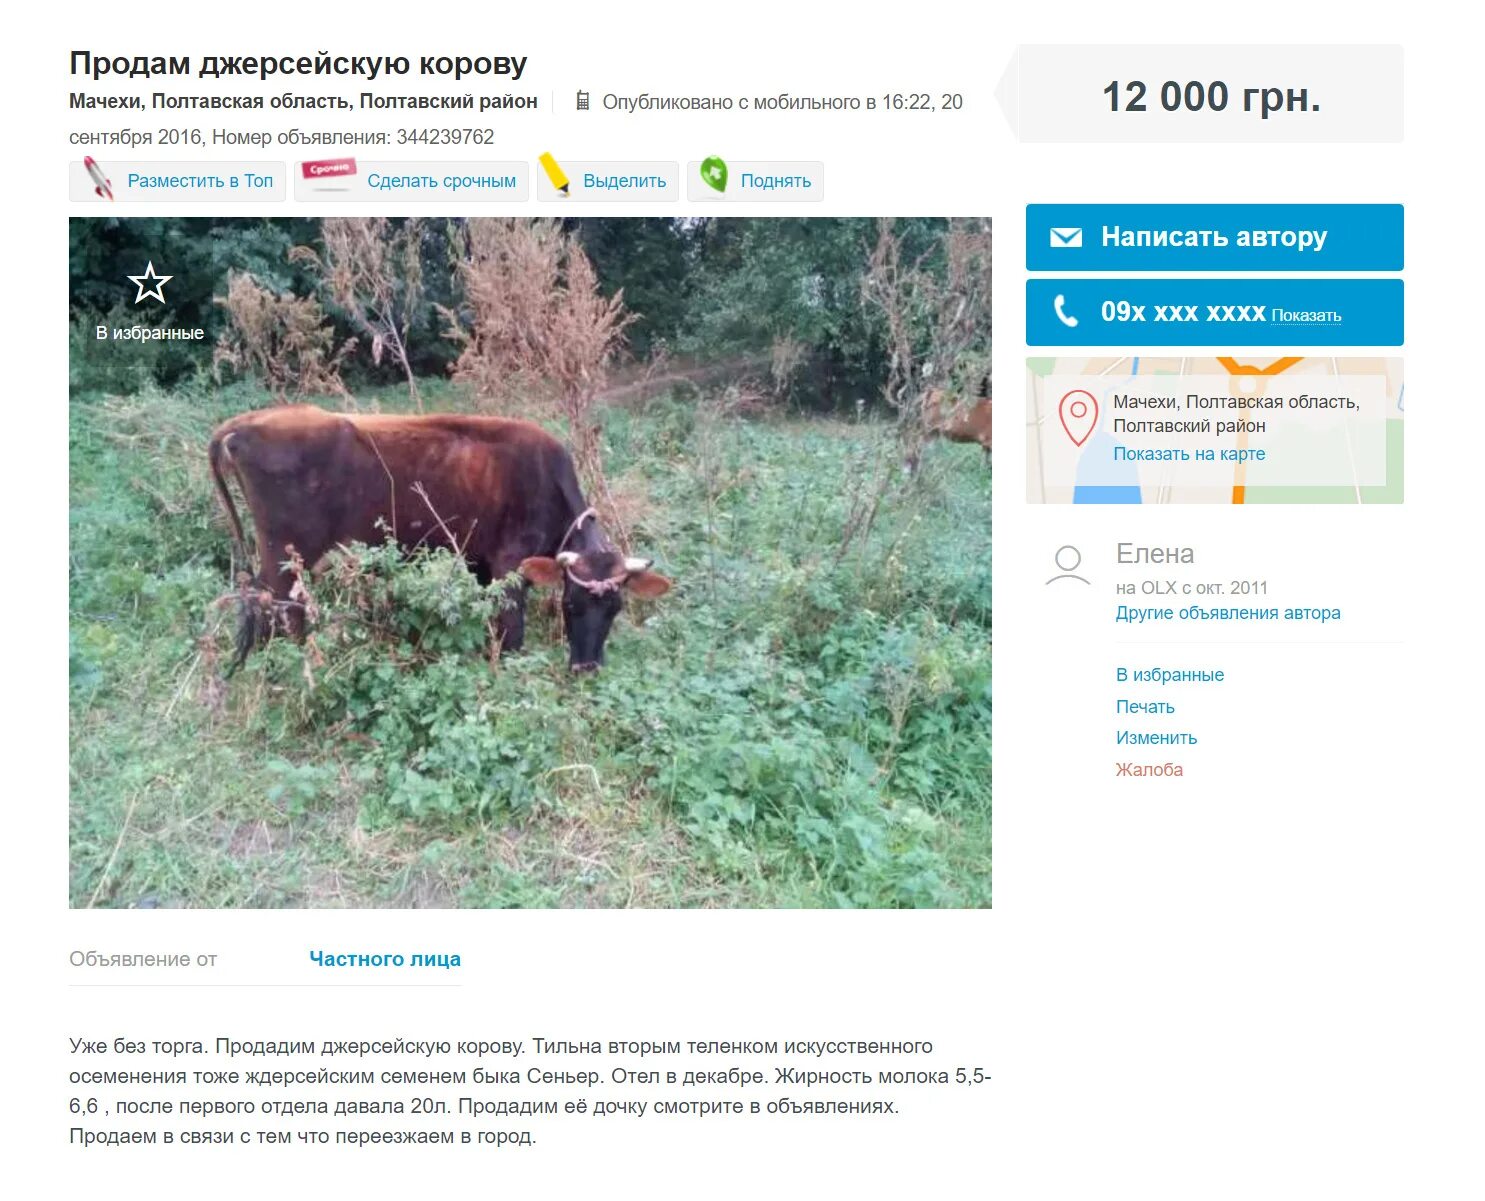Reveal phone number via Показать link

pyautogui.click(x=1306, y=316)
